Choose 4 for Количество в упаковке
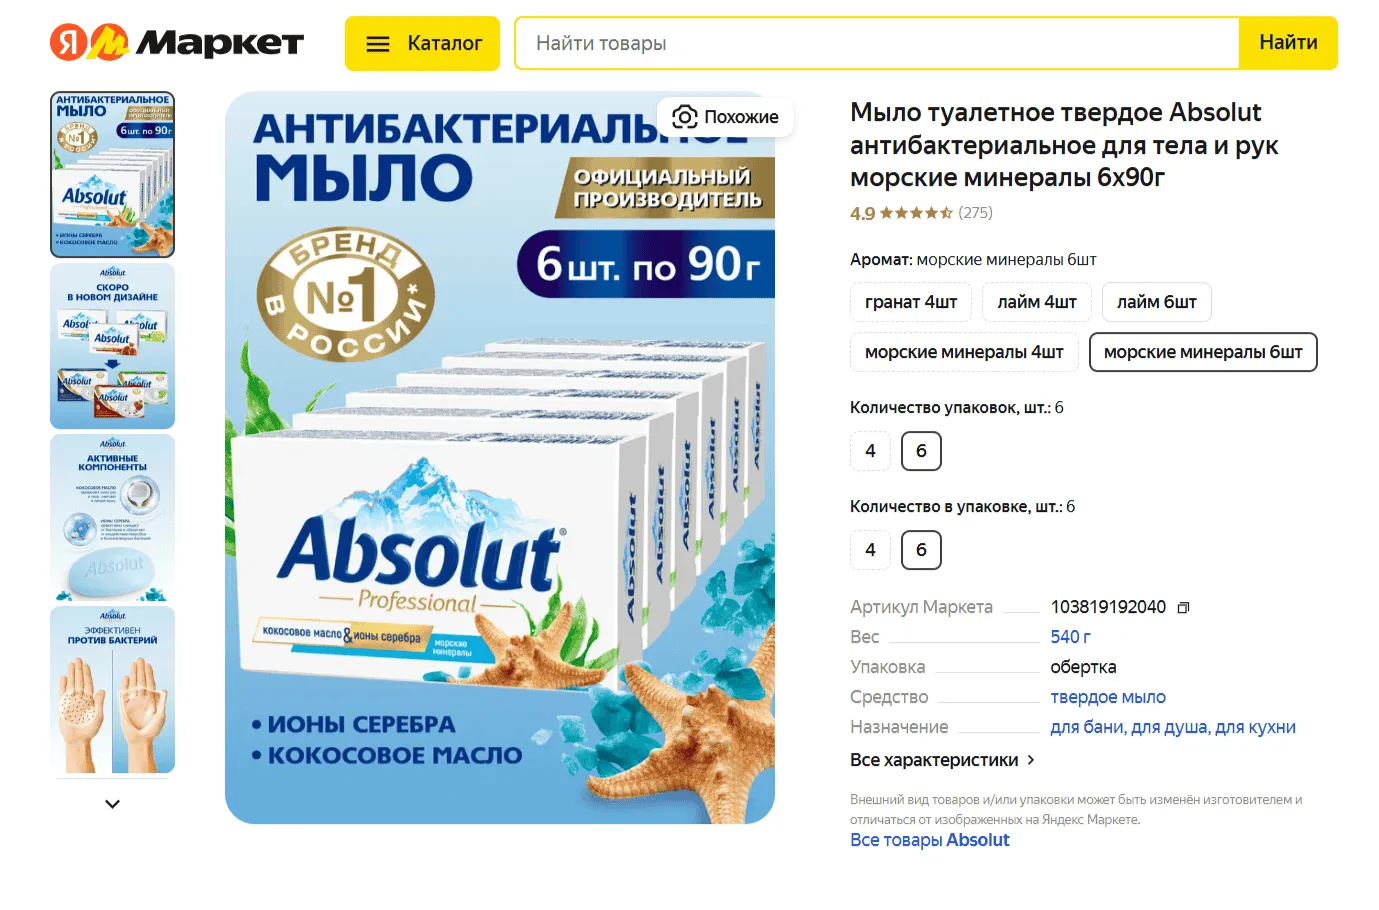This screenshot has height=910, width=1379. (x=870, y=550)
